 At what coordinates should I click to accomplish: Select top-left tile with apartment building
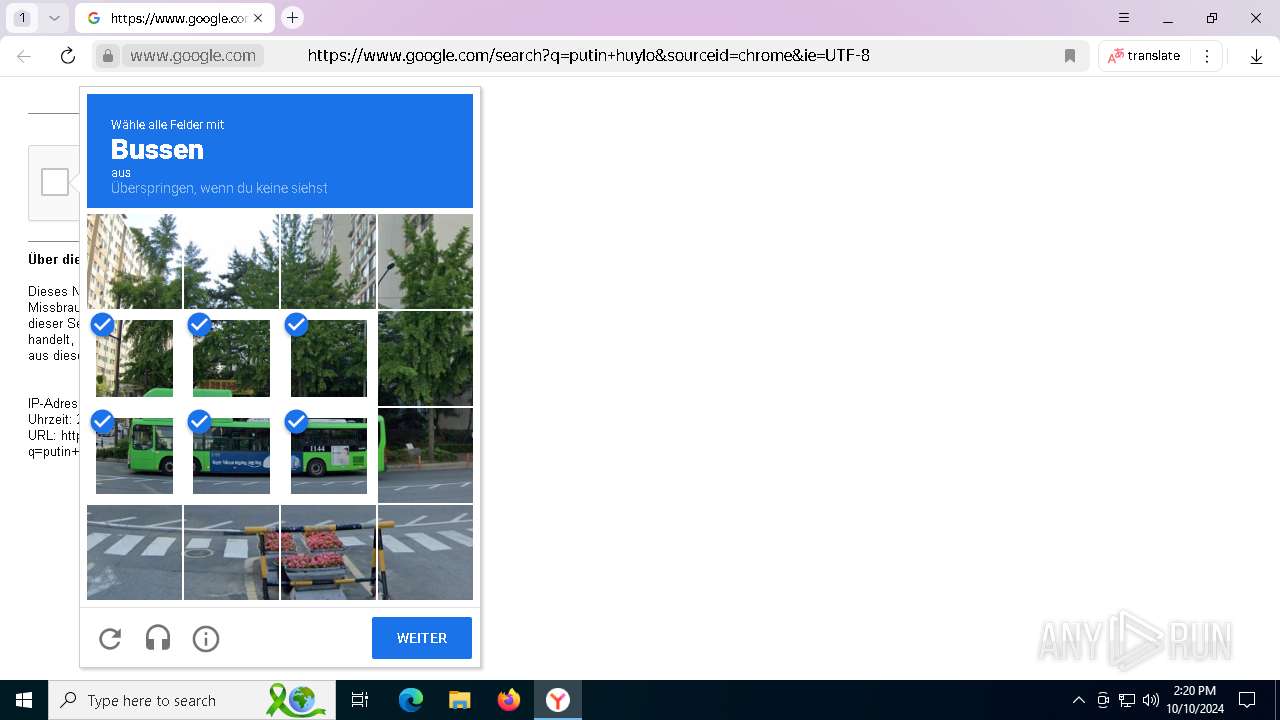point(134,261)
